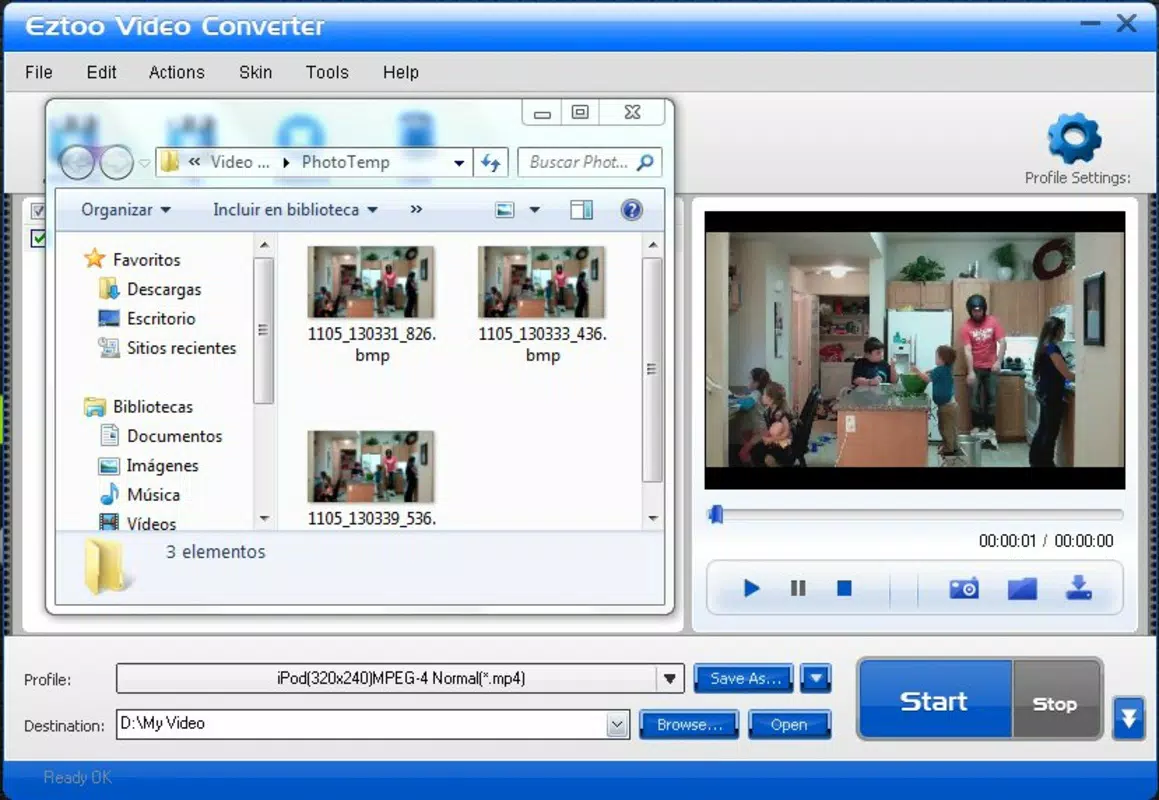Click navigation pane scrollbar down arrow
This screenshot has width=1159, height=800.
coord(265,518)
